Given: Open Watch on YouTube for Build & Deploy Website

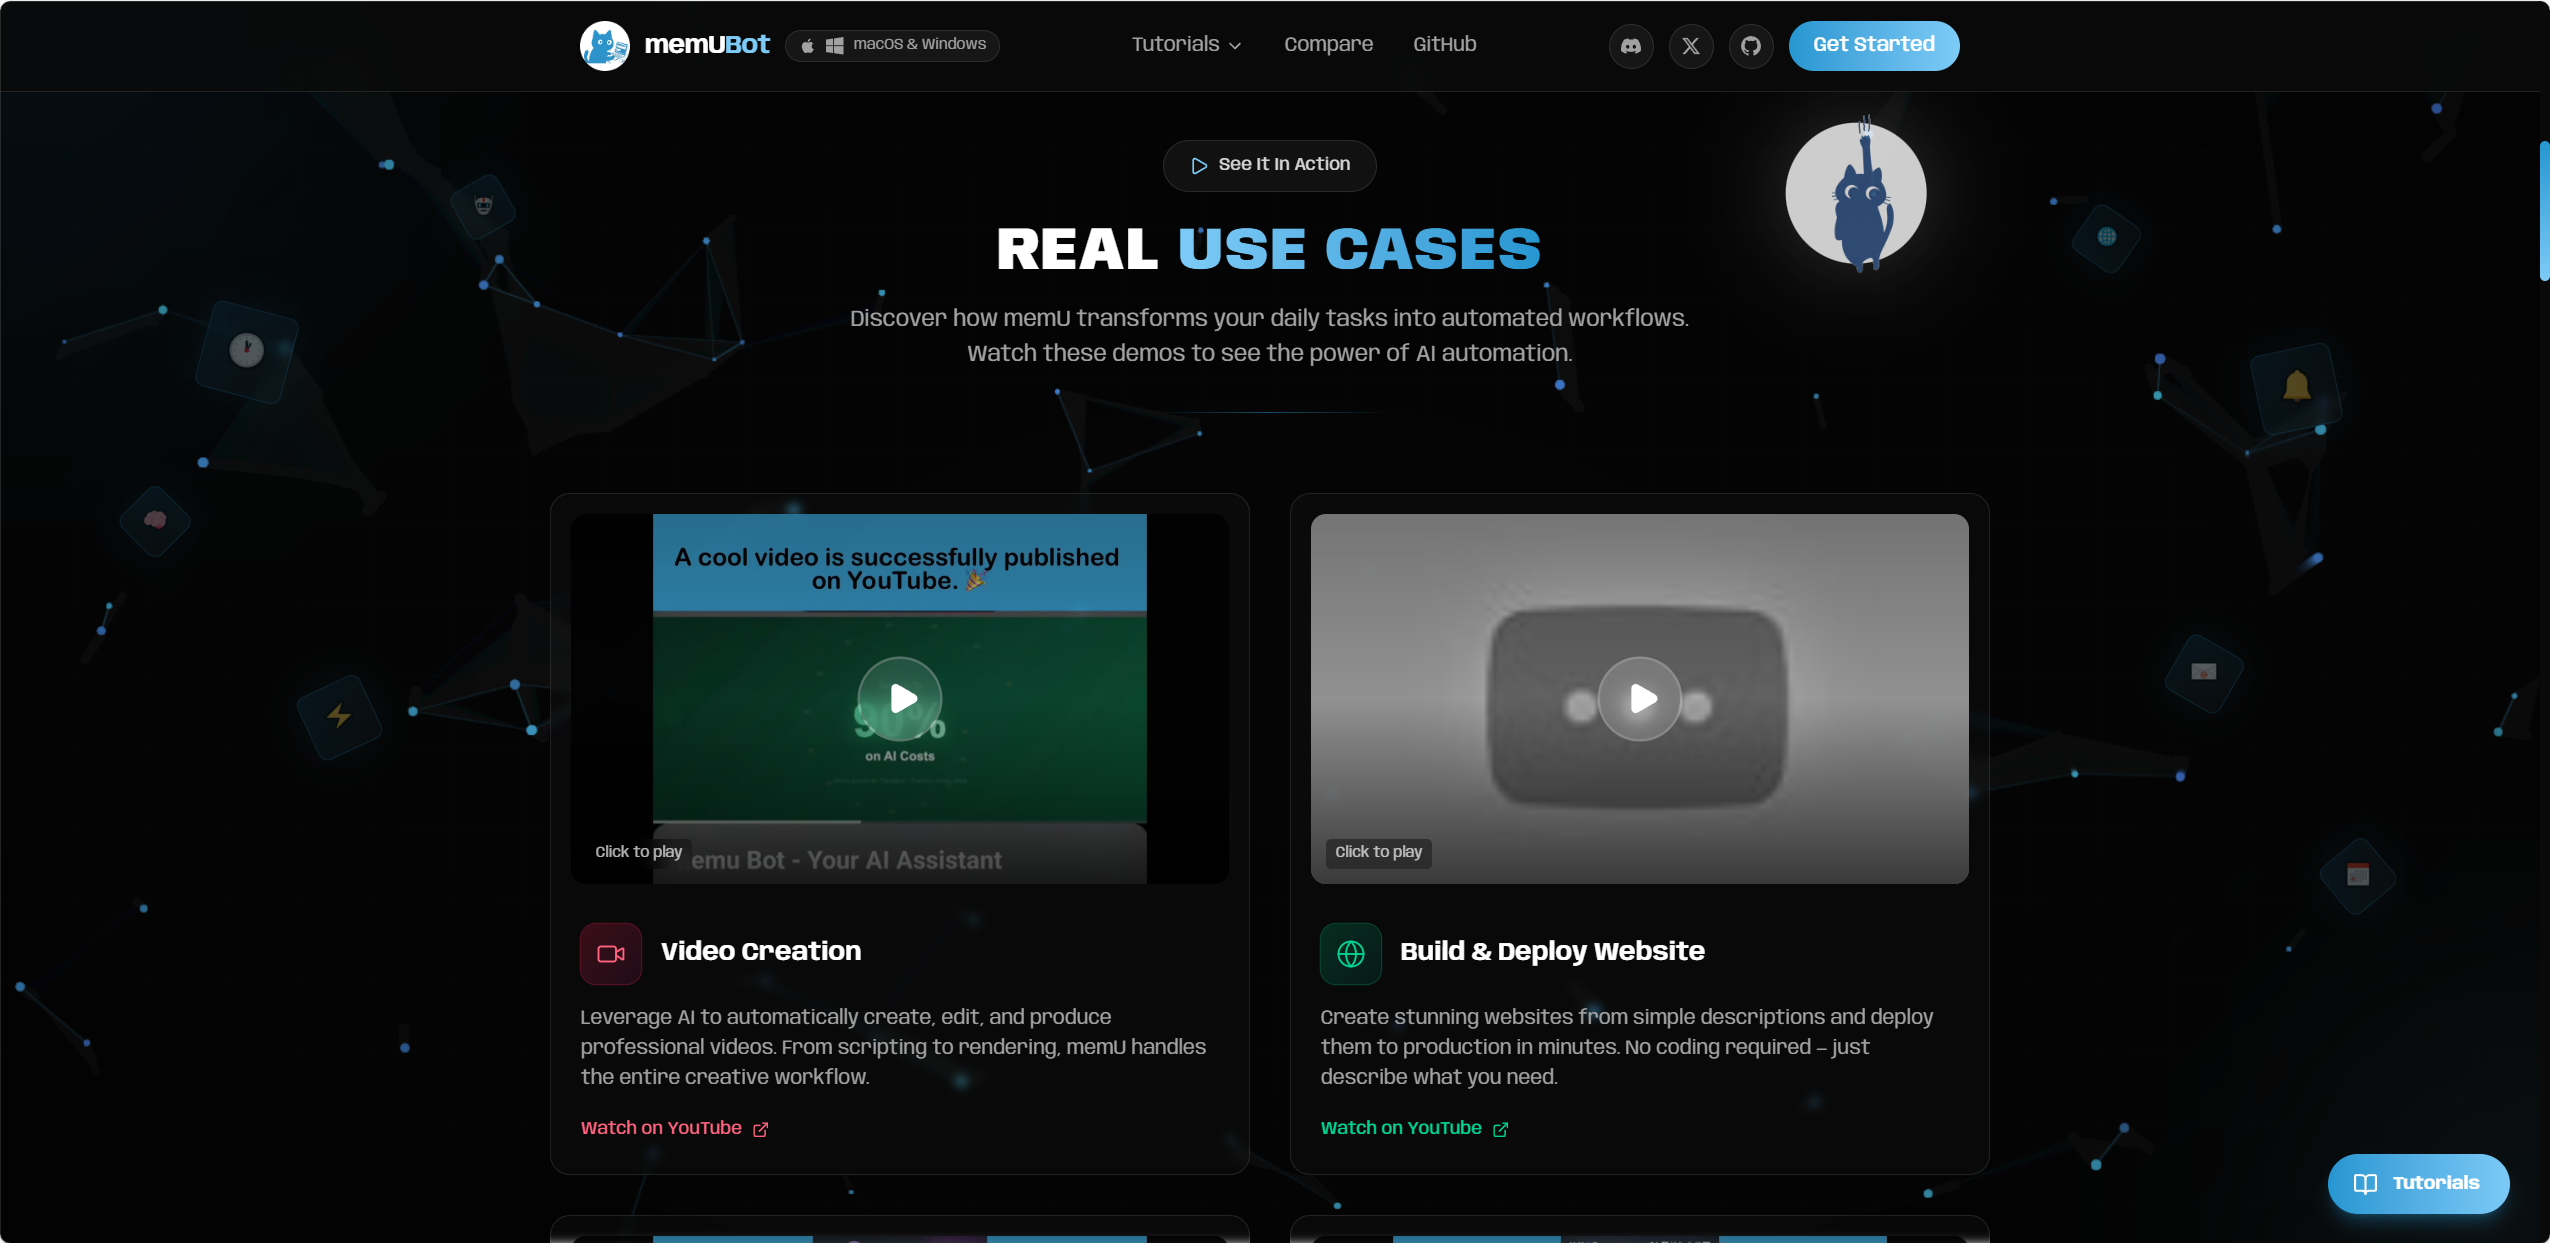Looking at the screenshot, I should click(1415, 1128).
